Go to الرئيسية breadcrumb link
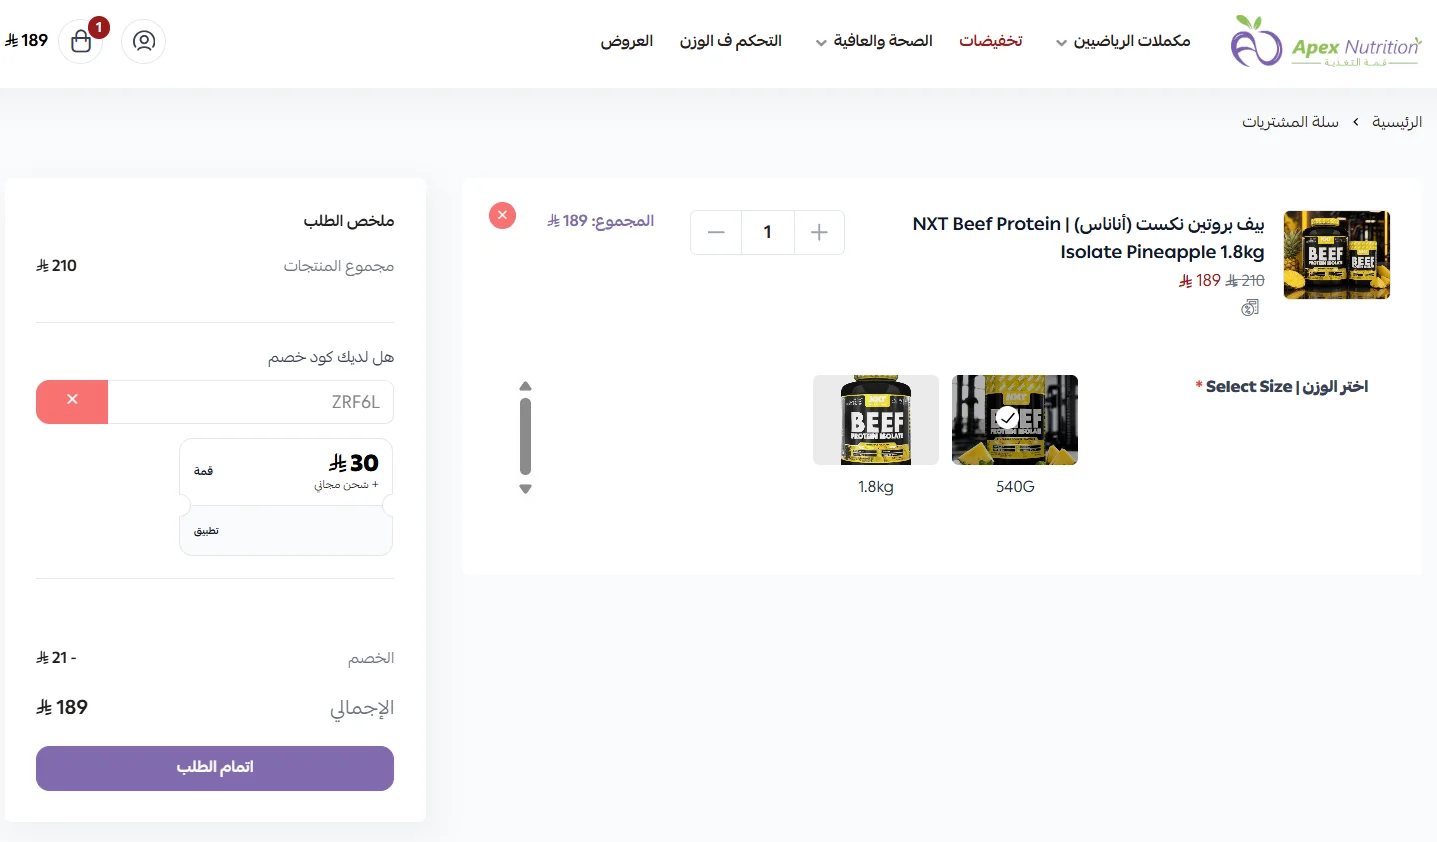The image size is (1437, 842). [1397, 122]
